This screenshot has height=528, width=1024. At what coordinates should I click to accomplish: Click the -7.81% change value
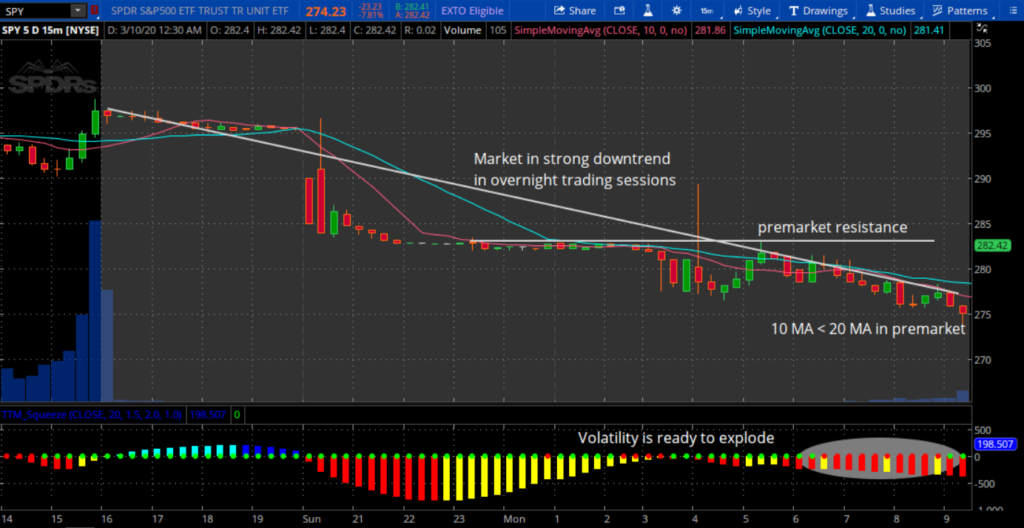pyautogui.click(x=372, y=14)
